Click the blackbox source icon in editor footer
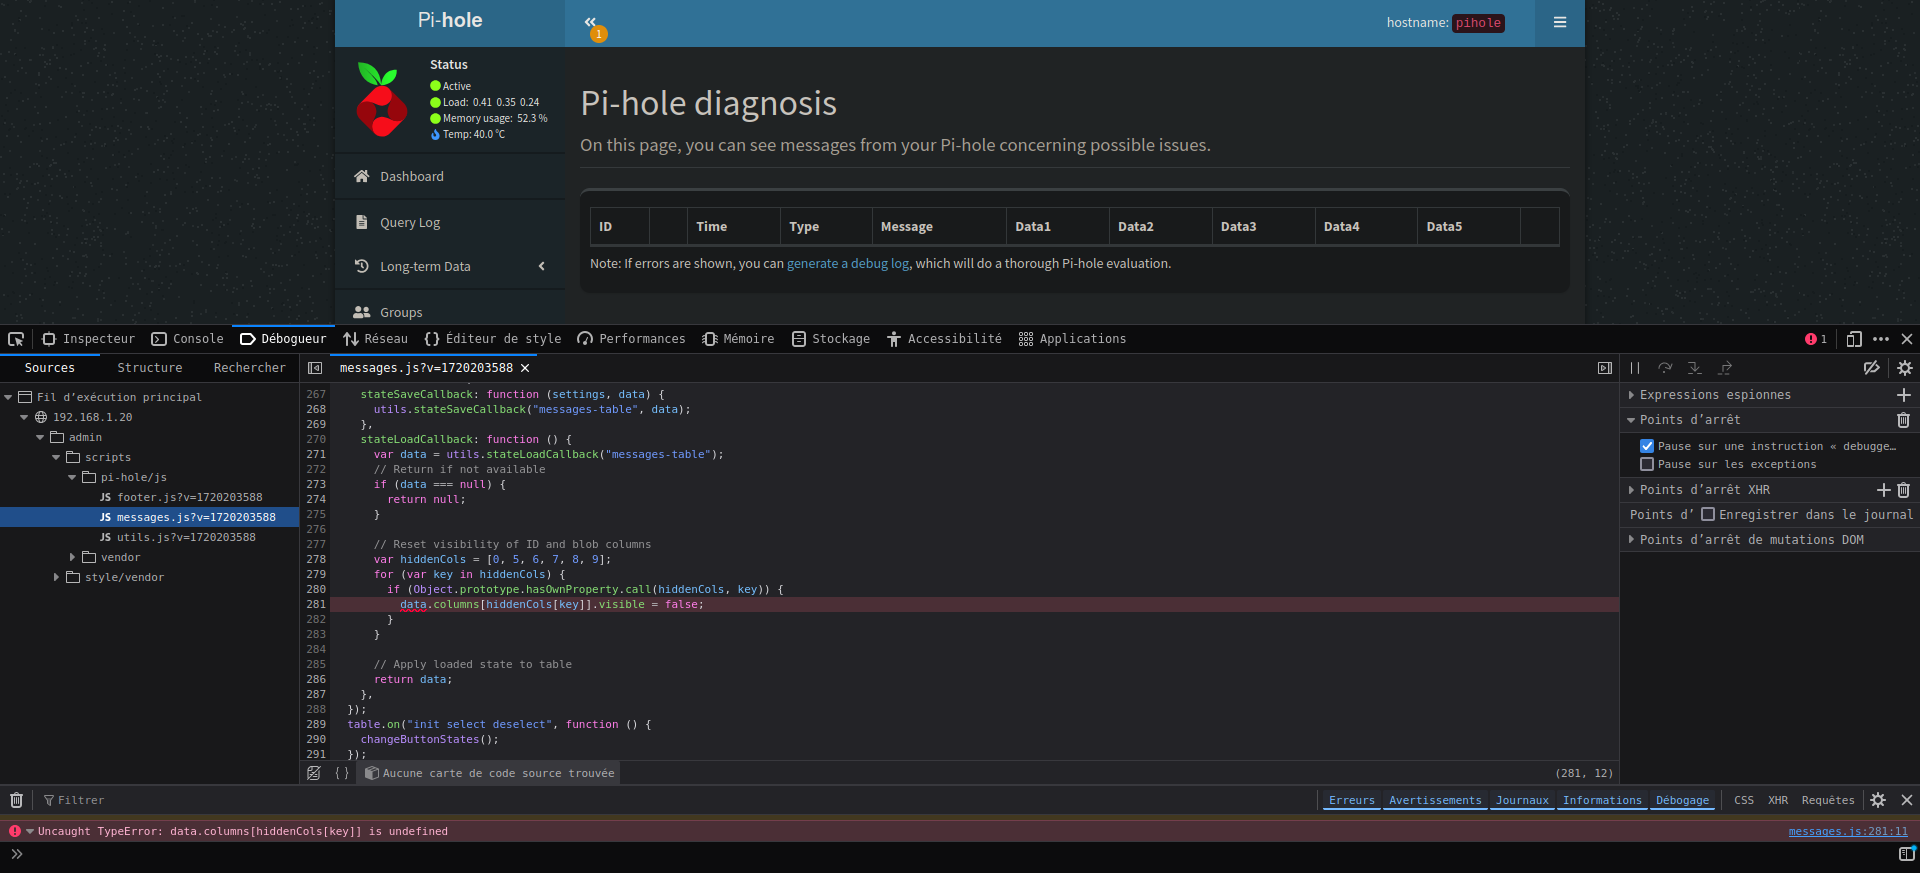Viewport: 1920px width, 873px height. pos(314,773)
